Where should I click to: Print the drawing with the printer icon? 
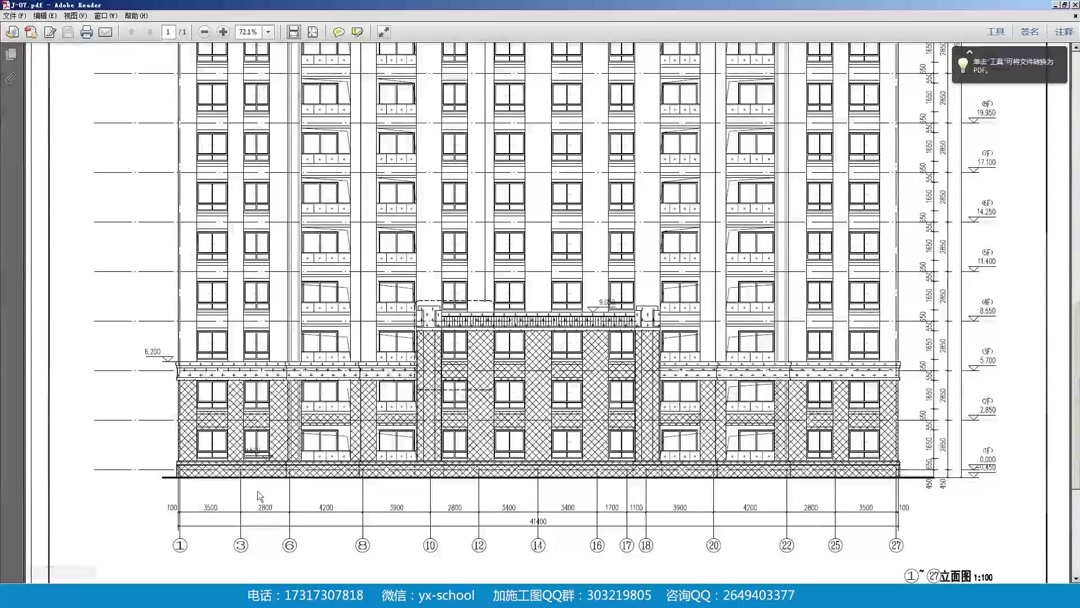(86, 31)
